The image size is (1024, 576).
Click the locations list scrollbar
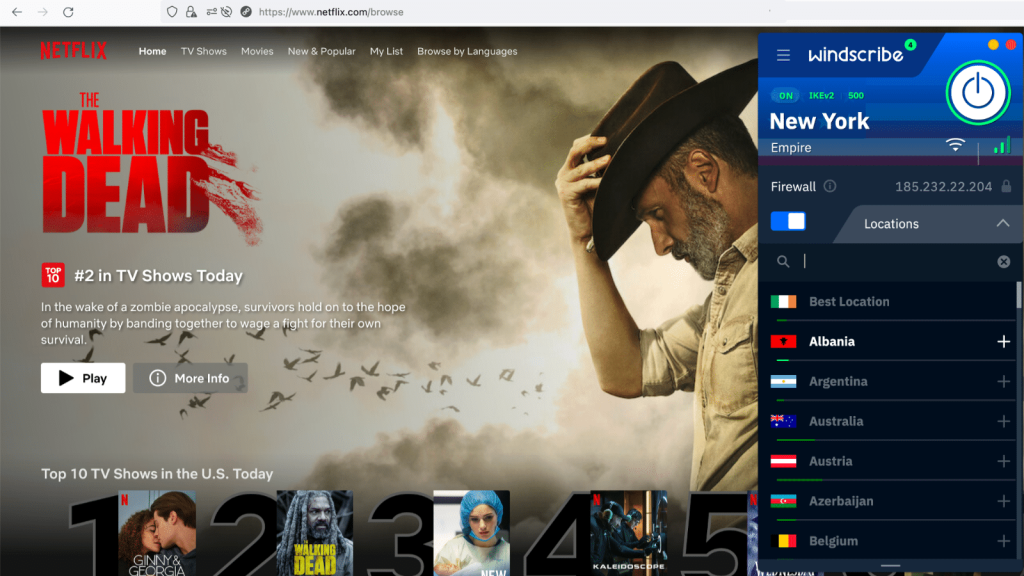point(1019,295)
